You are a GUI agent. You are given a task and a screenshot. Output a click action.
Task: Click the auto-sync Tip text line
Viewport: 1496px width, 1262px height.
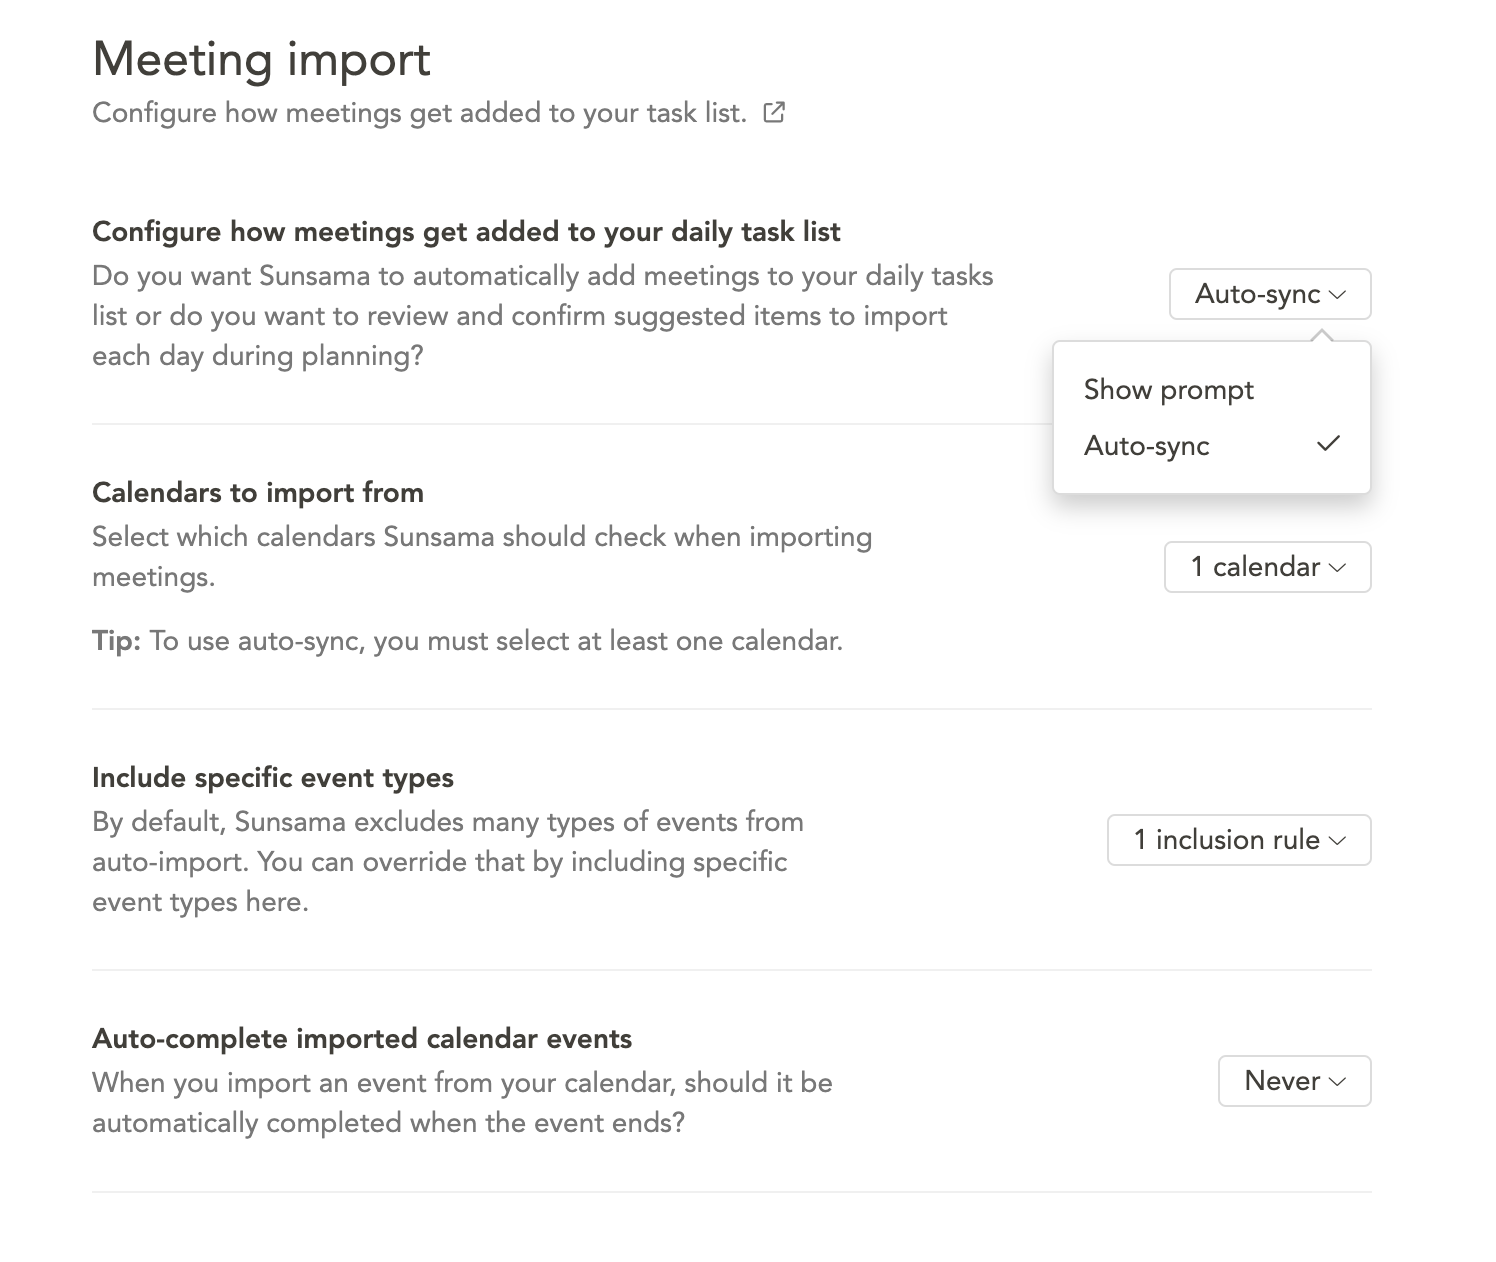[x=467, y=640]
